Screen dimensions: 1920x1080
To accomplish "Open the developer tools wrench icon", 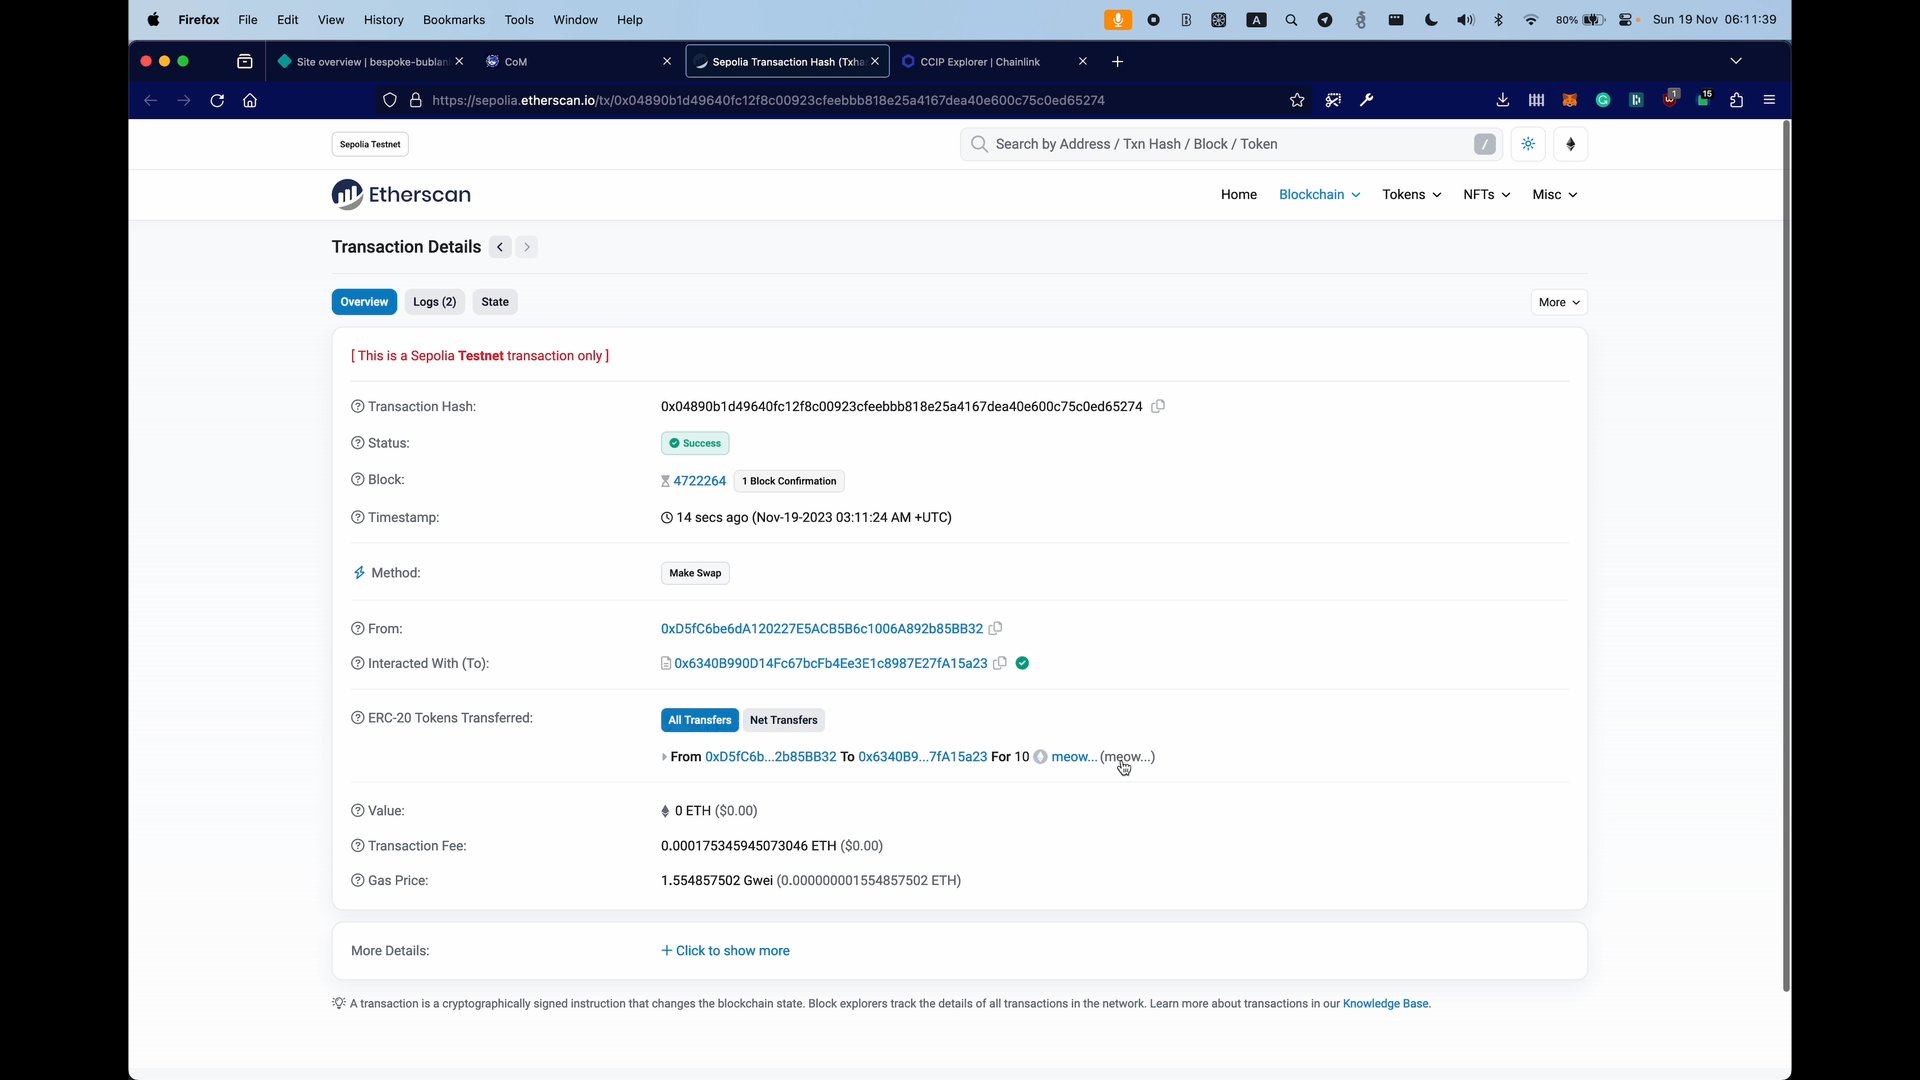I will [1366, 100].
